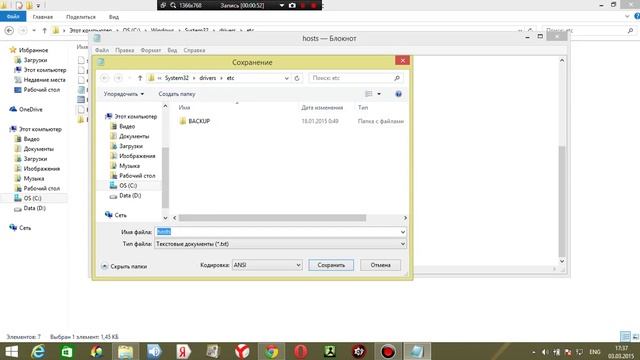Viewport: 640px width, 360px height.
Task: Select OneDrive in Explorer sidebar
Action: click(31, 109)
